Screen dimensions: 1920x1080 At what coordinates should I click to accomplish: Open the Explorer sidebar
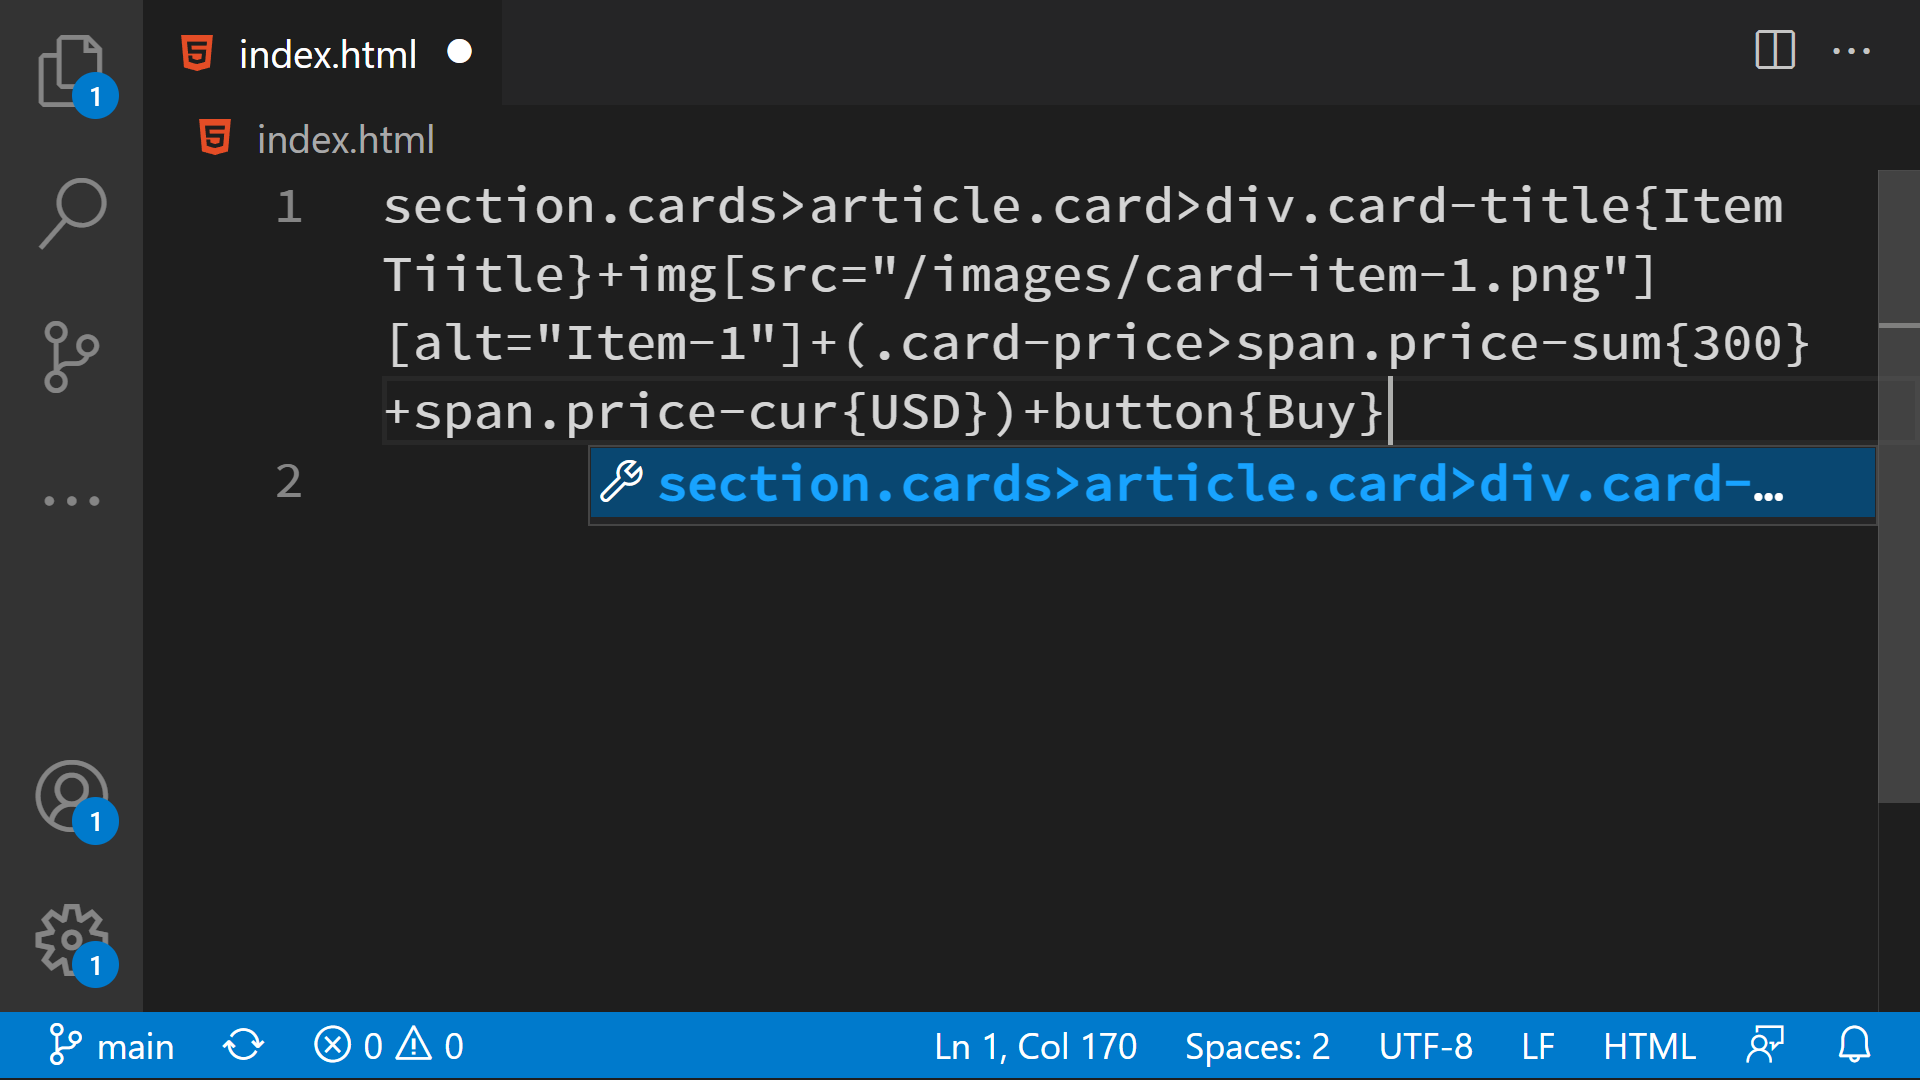click(71, 71)
